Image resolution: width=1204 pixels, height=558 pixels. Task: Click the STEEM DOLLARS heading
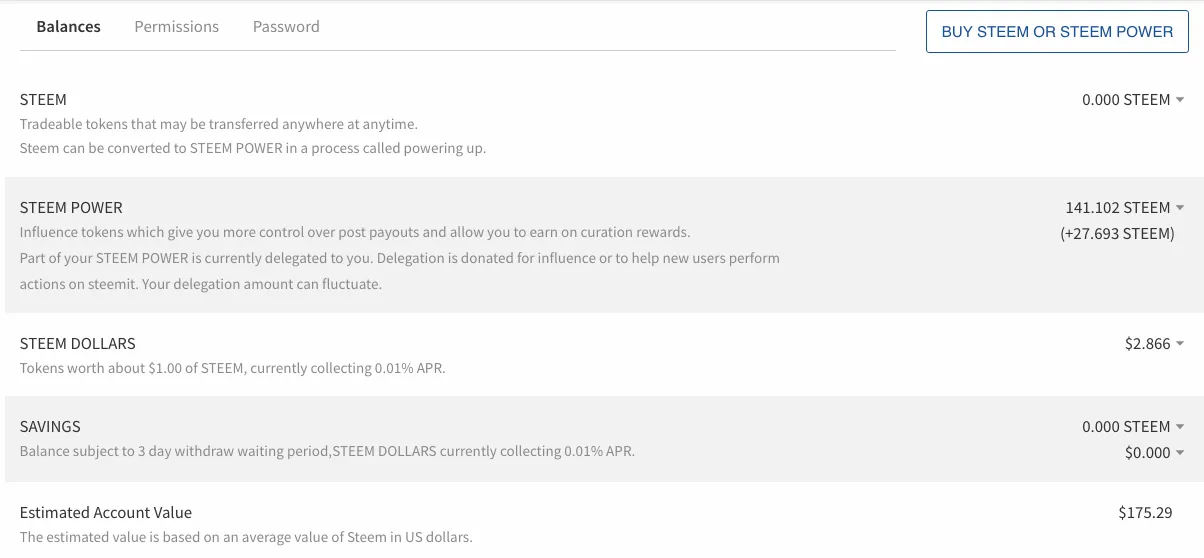(77, 344)
